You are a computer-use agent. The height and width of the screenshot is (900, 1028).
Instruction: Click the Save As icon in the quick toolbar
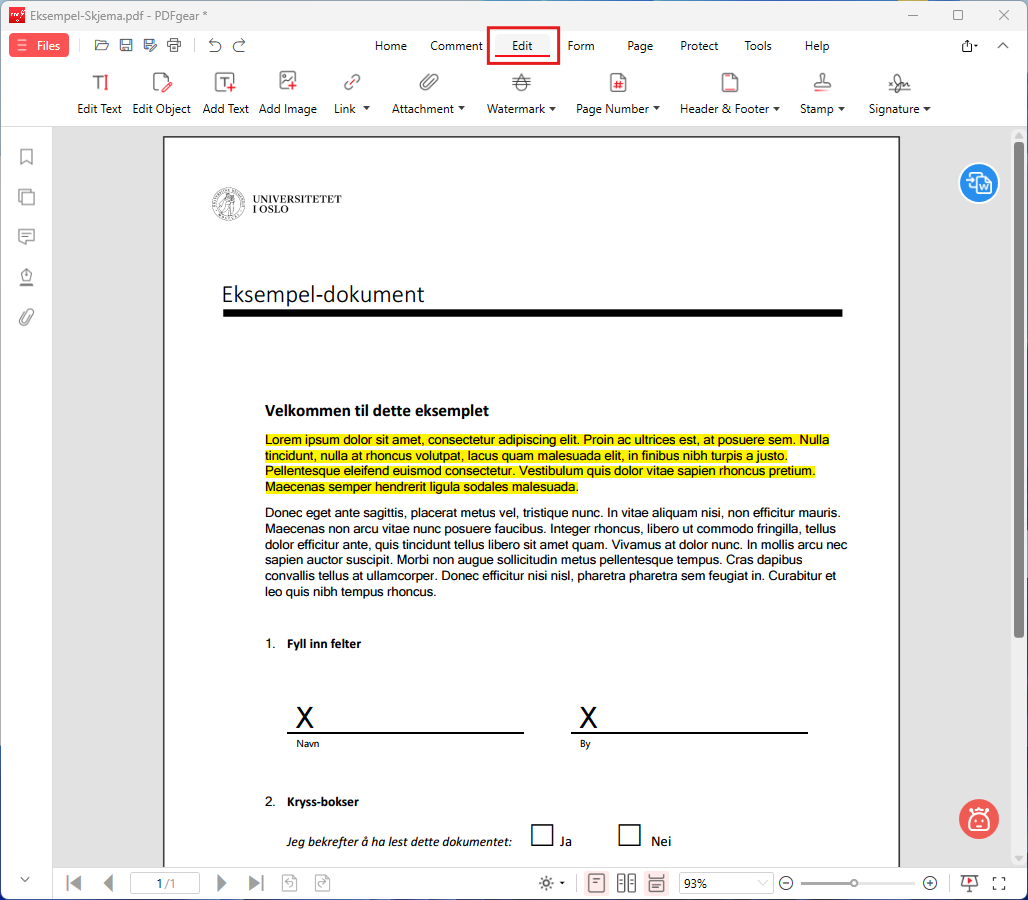click(x=150, y=45)
